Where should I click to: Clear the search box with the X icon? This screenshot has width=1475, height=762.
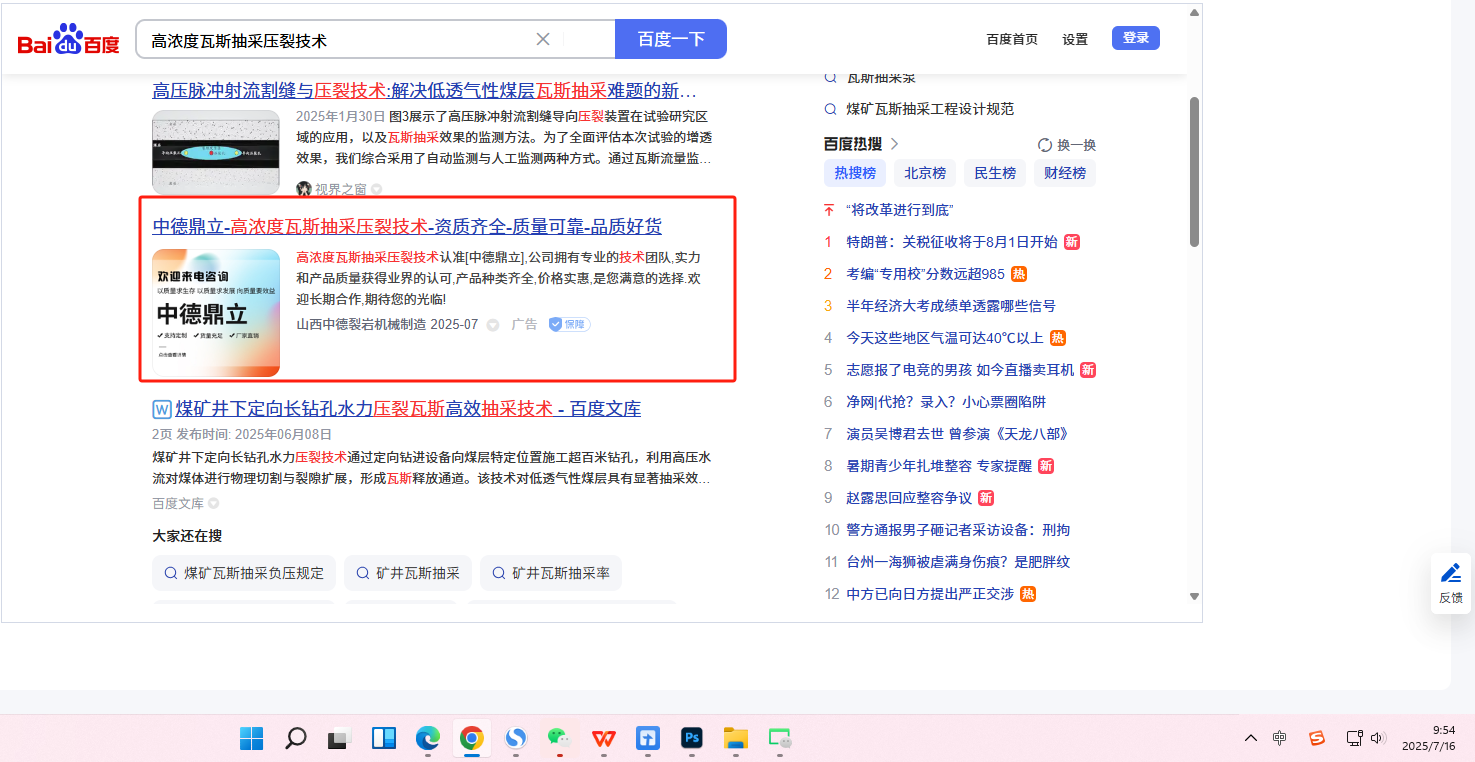pyautogui.click(x=543, y=39)
